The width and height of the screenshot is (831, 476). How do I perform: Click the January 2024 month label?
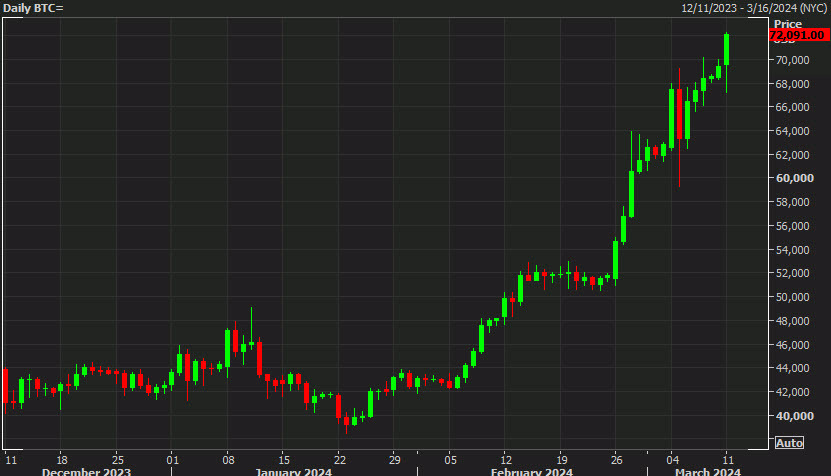point(293,471)
